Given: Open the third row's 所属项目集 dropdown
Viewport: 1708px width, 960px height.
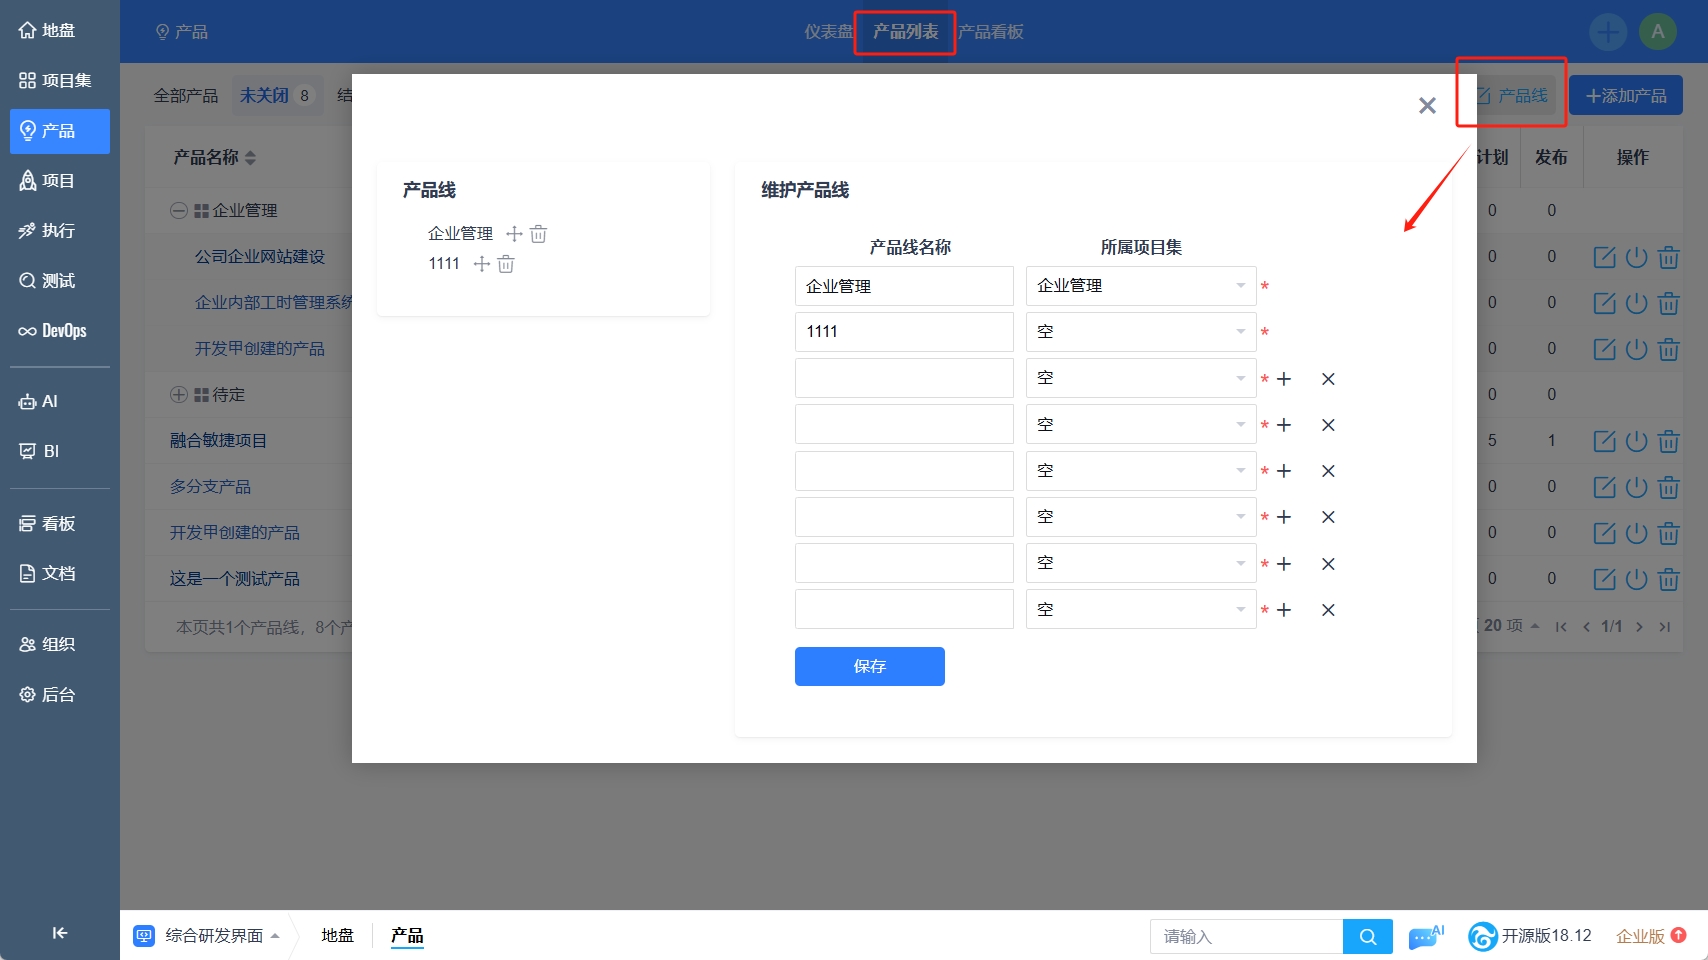Looking at the screenshot, I should 1141,378.
